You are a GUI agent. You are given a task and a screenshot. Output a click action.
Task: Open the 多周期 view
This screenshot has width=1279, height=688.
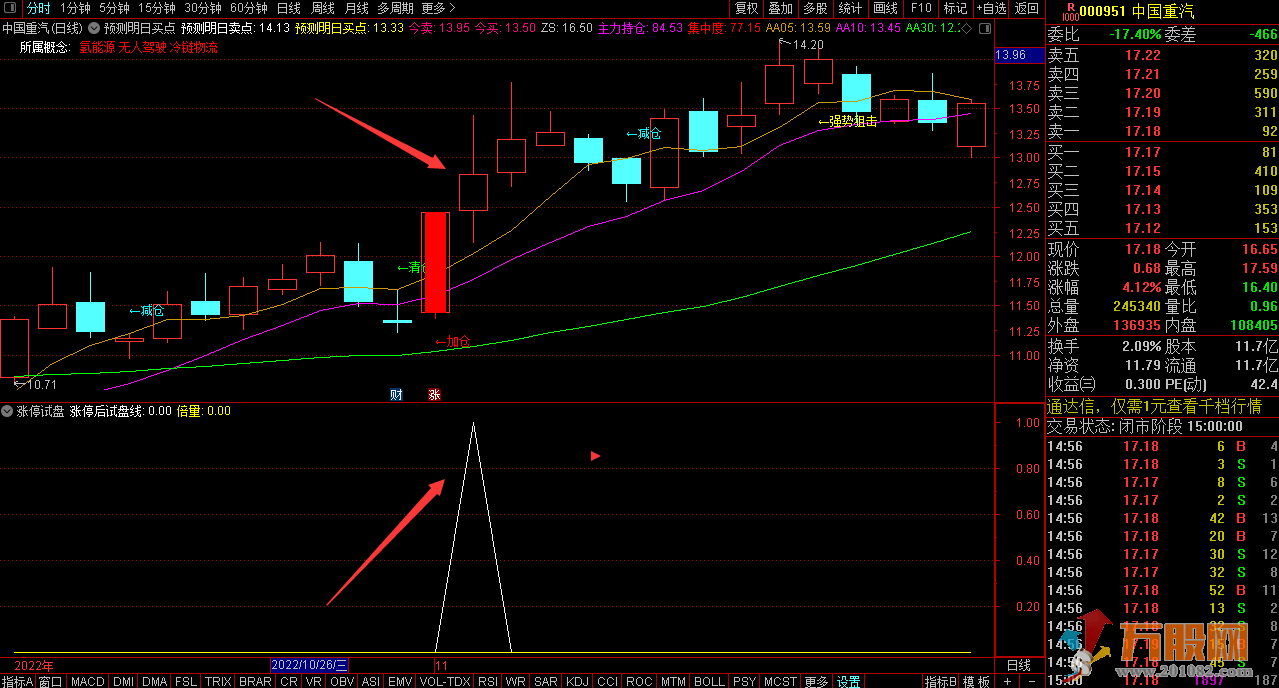click(395, 8)
